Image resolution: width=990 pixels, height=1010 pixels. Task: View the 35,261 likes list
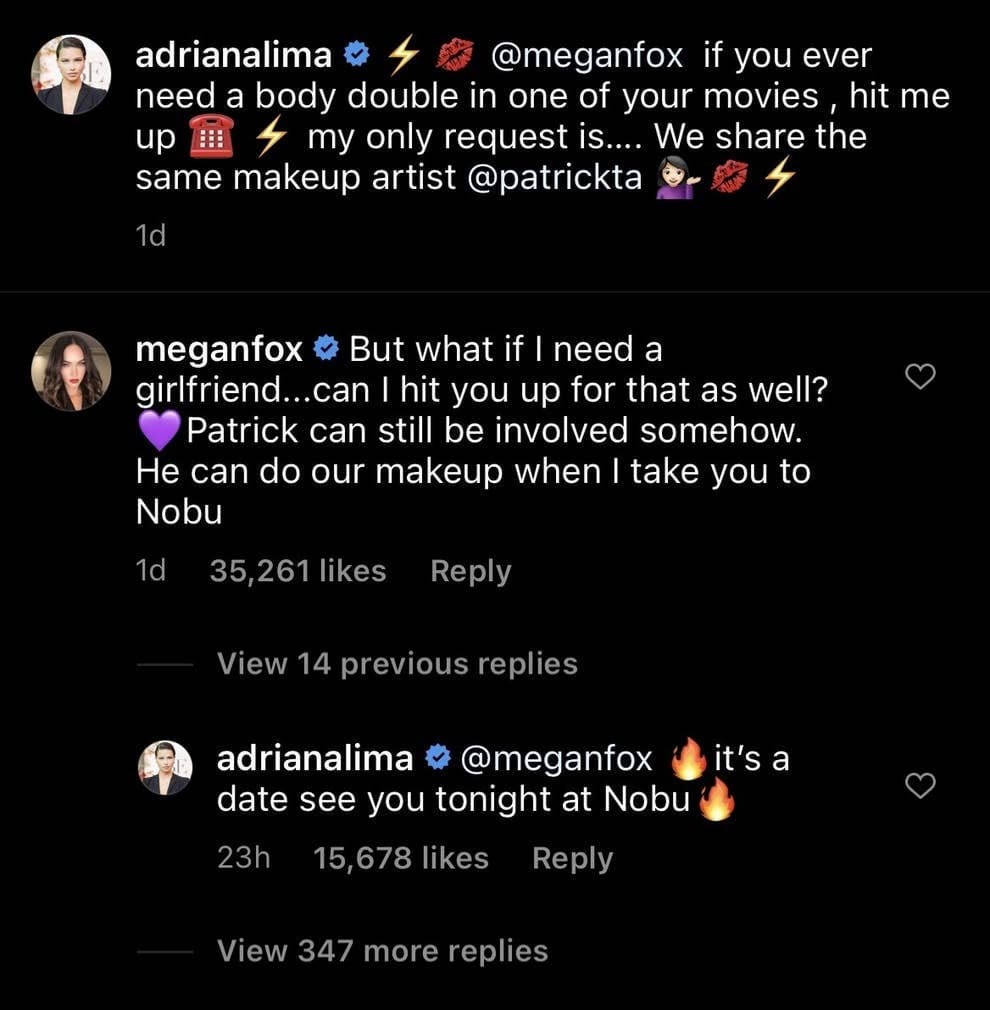pos(298,571)
